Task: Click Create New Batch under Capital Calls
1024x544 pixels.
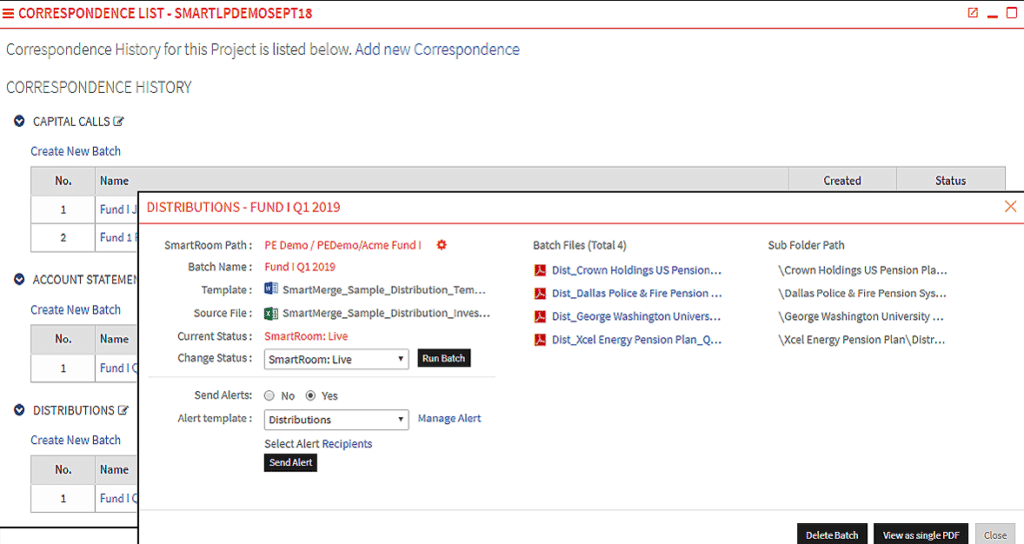Action: coord(76,151)
